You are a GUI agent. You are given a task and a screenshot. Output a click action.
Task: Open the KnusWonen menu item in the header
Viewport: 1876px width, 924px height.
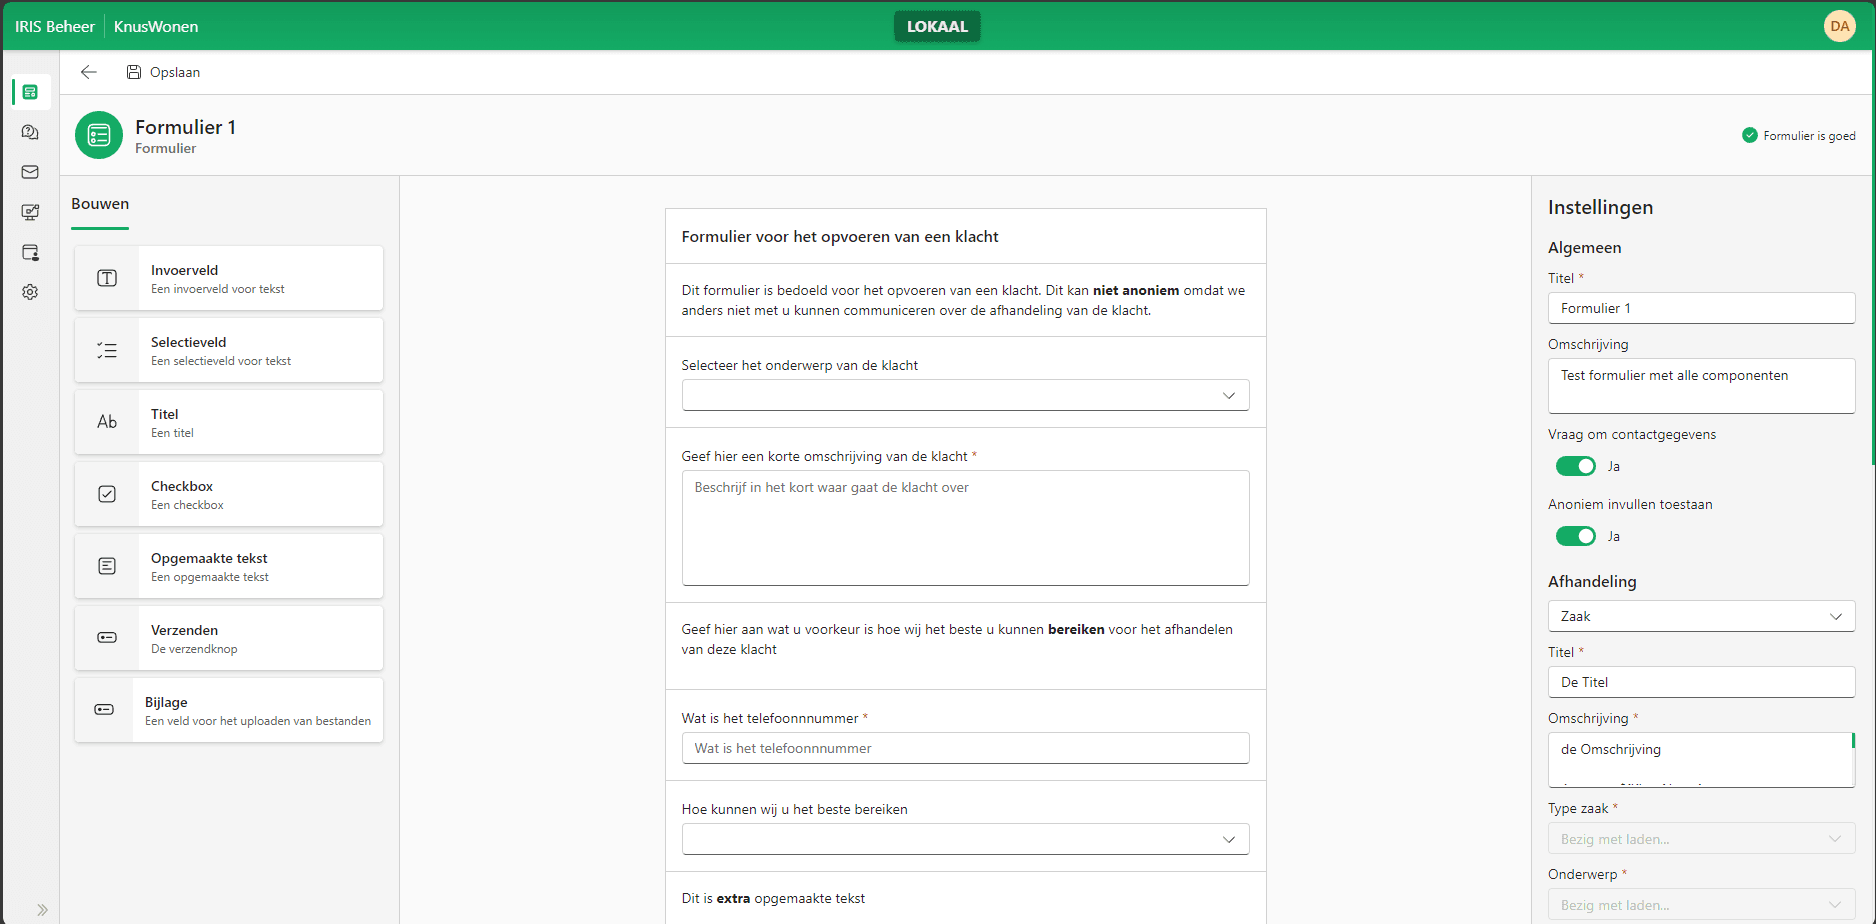pos(155,26)
